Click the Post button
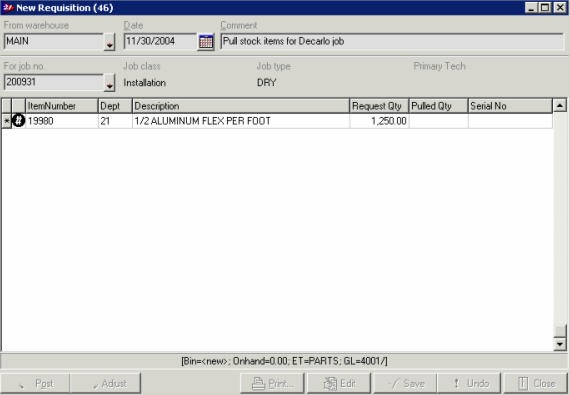The width and height of the screenshot is (570, 395). click(35, 383)
